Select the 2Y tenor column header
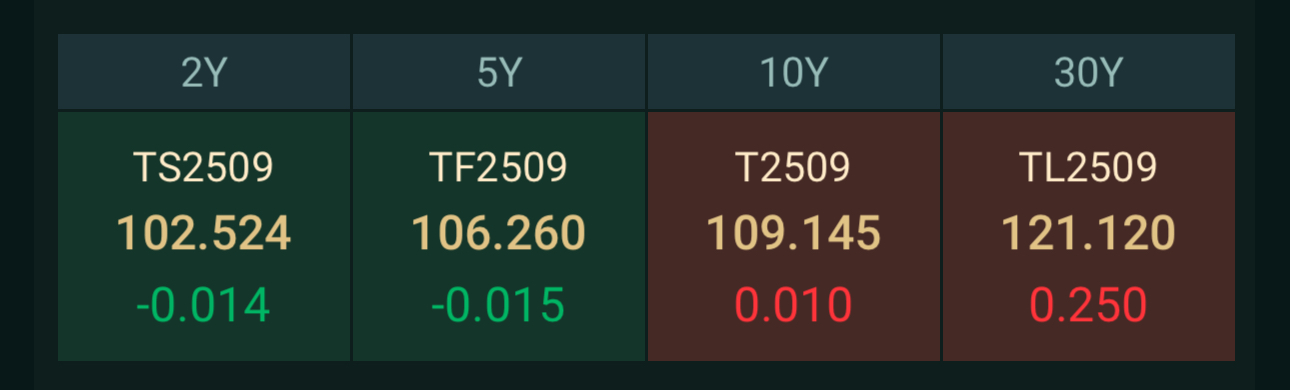This screenshot has width=1290, height=390. (x=204, y=72)
